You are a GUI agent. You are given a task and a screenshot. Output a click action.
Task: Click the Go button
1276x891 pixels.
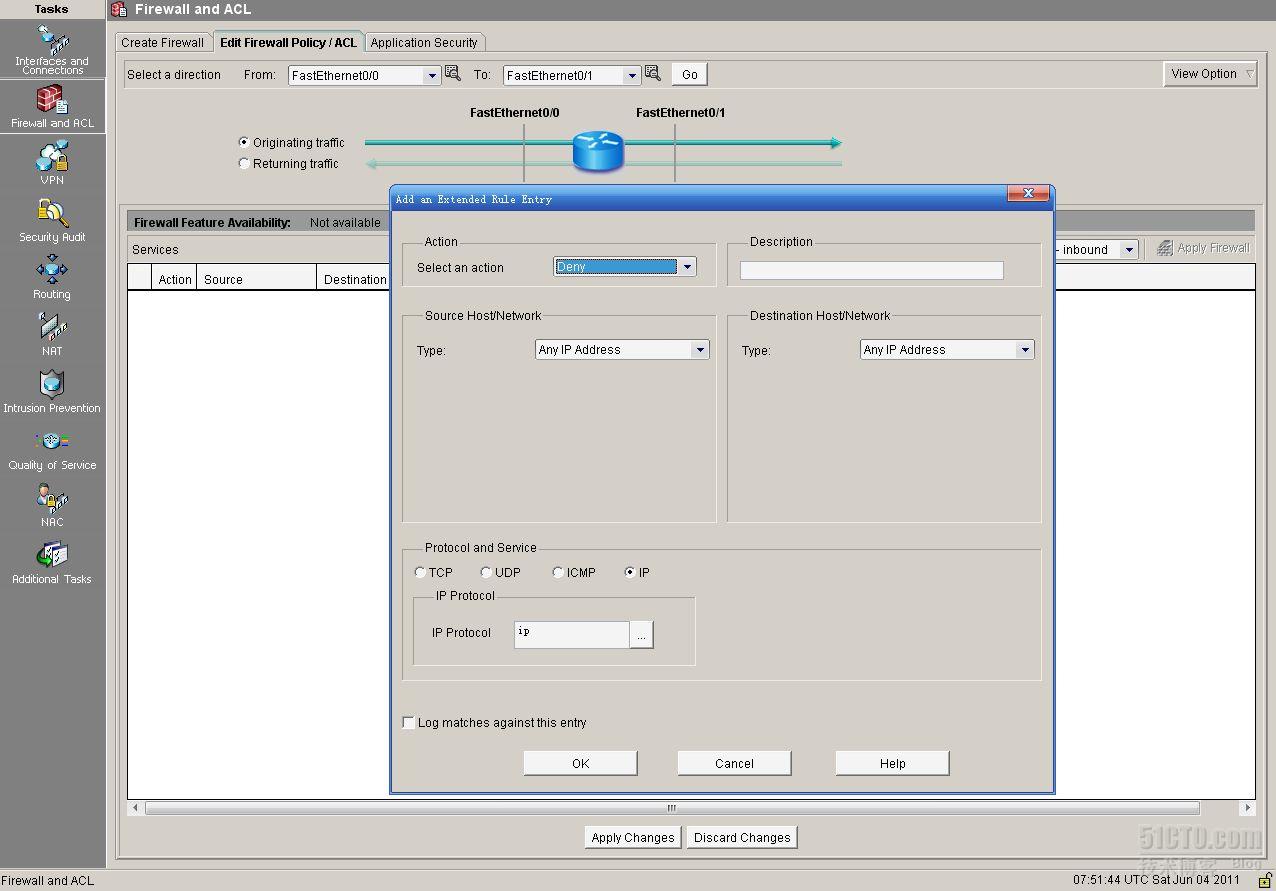pos(690,74)
